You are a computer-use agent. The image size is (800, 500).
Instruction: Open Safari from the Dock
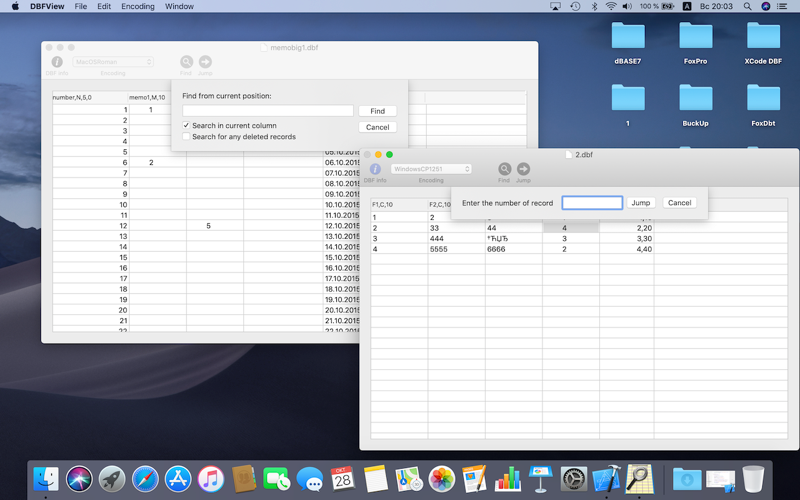pyautogui.click(x=145, y=479)
